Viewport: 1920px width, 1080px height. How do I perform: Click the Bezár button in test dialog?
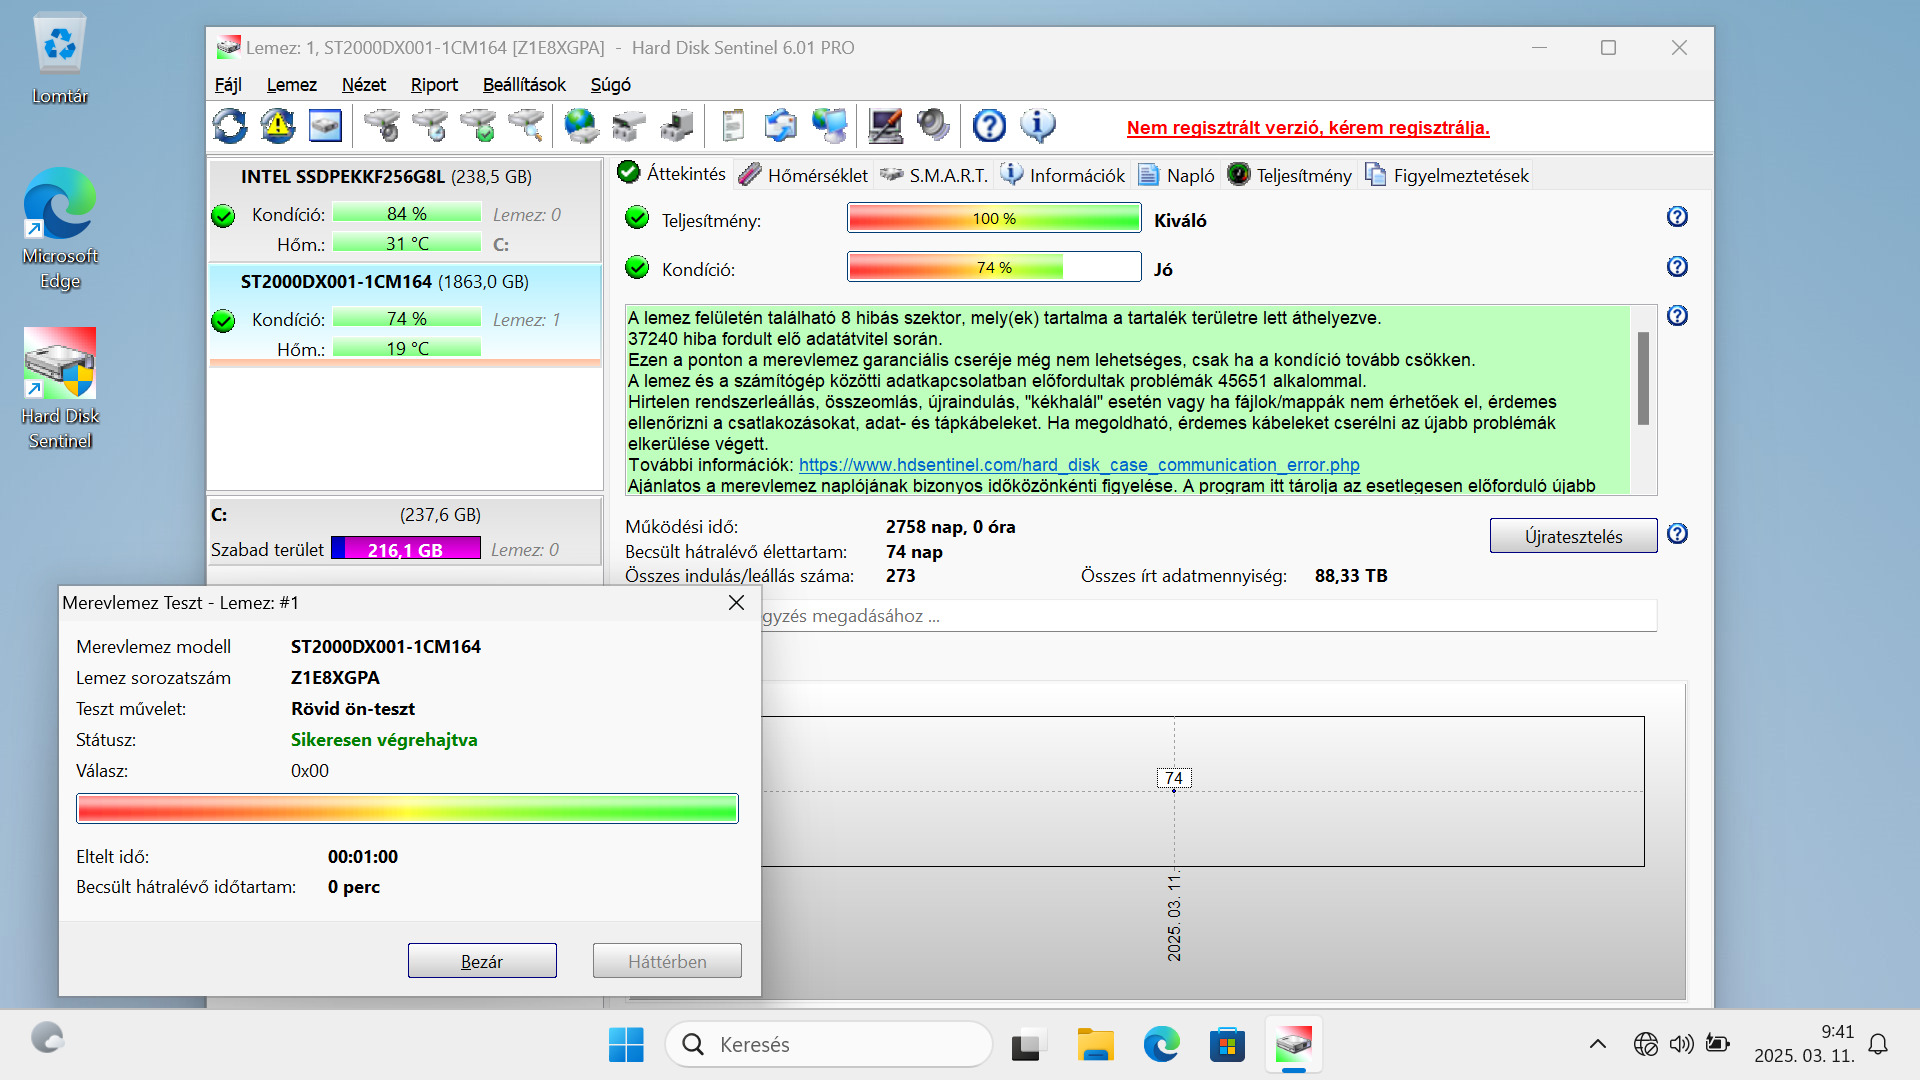pos(482,961)
